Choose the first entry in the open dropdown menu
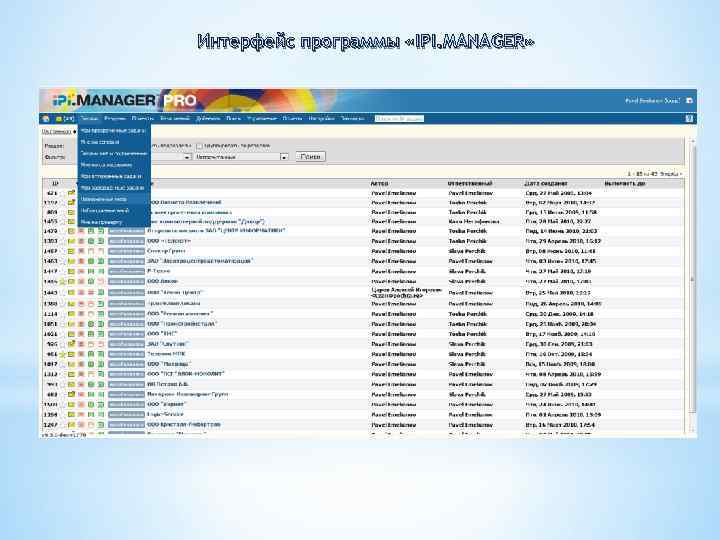 click(113, 130)
